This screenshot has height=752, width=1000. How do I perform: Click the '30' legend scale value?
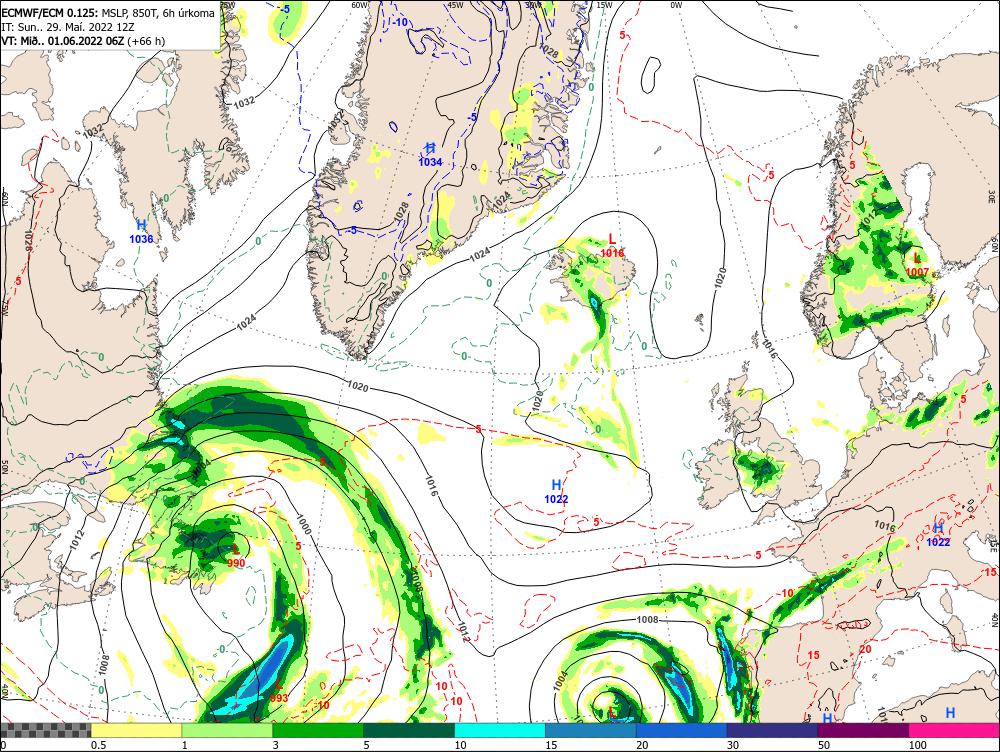click(x=733, y=745)
